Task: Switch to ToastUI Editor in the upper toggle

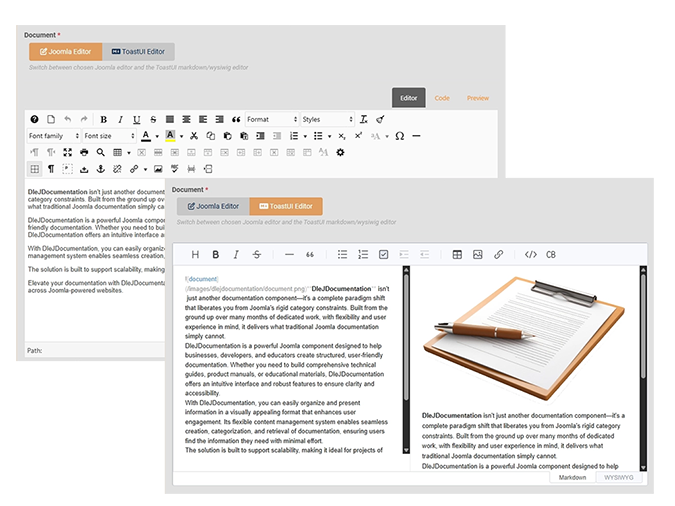Action: tap(139, 51)
